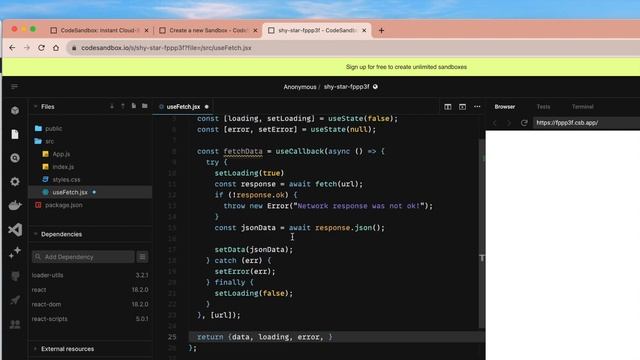Click setData(jsonData) line in editor
Screen dimensions: 640x360
coord(253,249)
